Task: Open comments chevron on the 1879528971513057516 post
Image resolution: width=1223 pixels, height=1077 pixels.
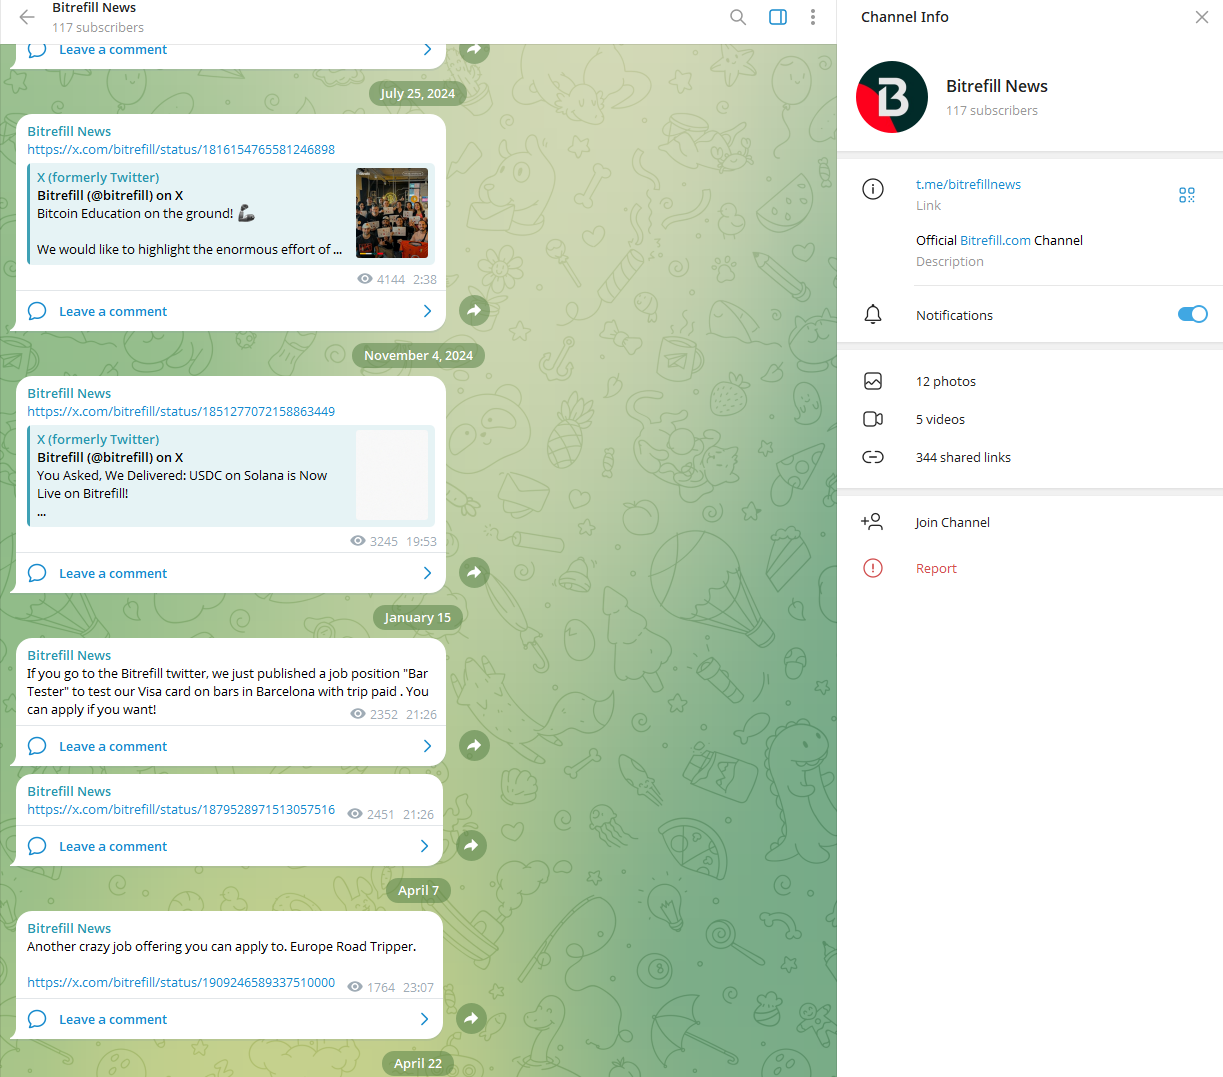Action: click(x=424, y=846)
